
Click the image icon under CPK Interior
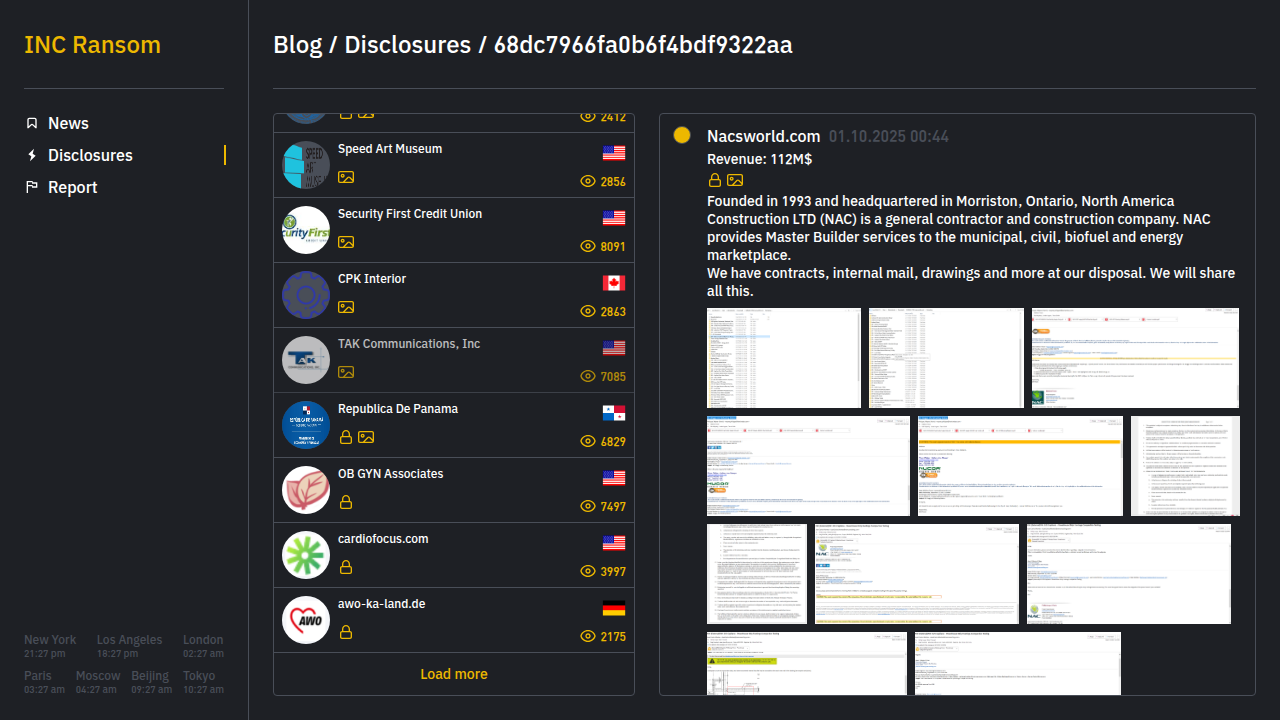point(346,307)
